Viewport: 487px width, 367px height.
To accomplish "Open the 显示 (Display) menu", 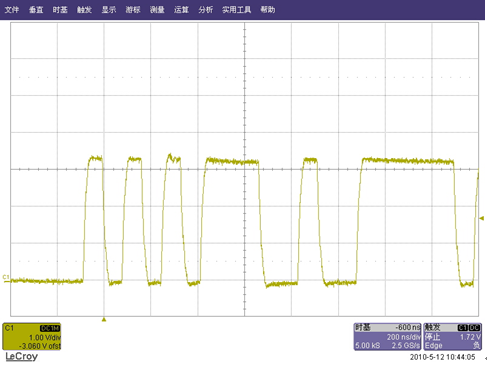I will pyautogui.click(x=109, y=10).
